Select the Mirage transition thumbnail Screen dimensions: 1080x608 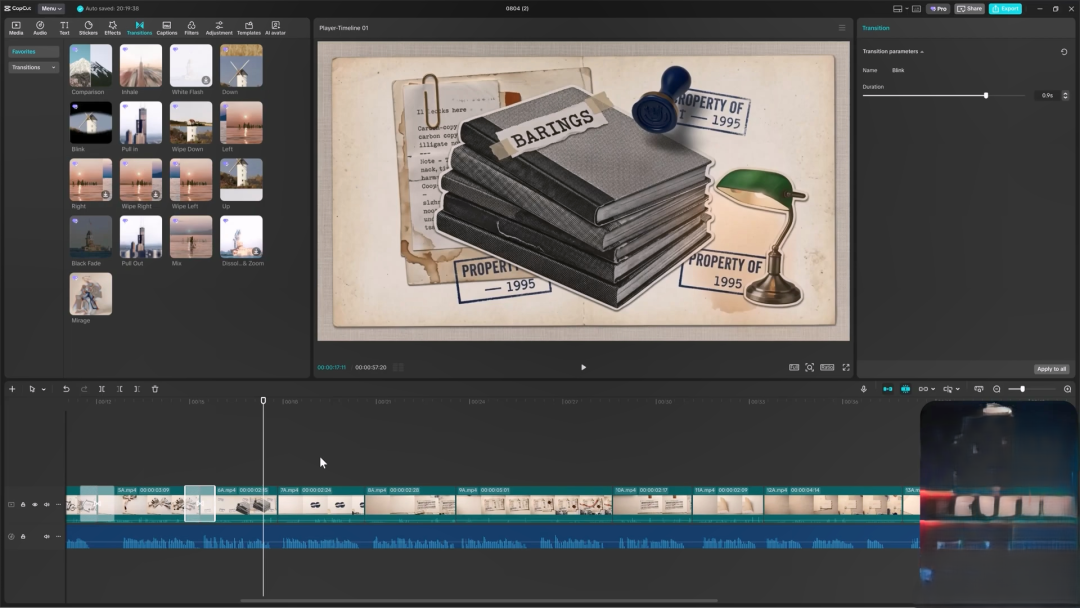click(x=90, y=294)
